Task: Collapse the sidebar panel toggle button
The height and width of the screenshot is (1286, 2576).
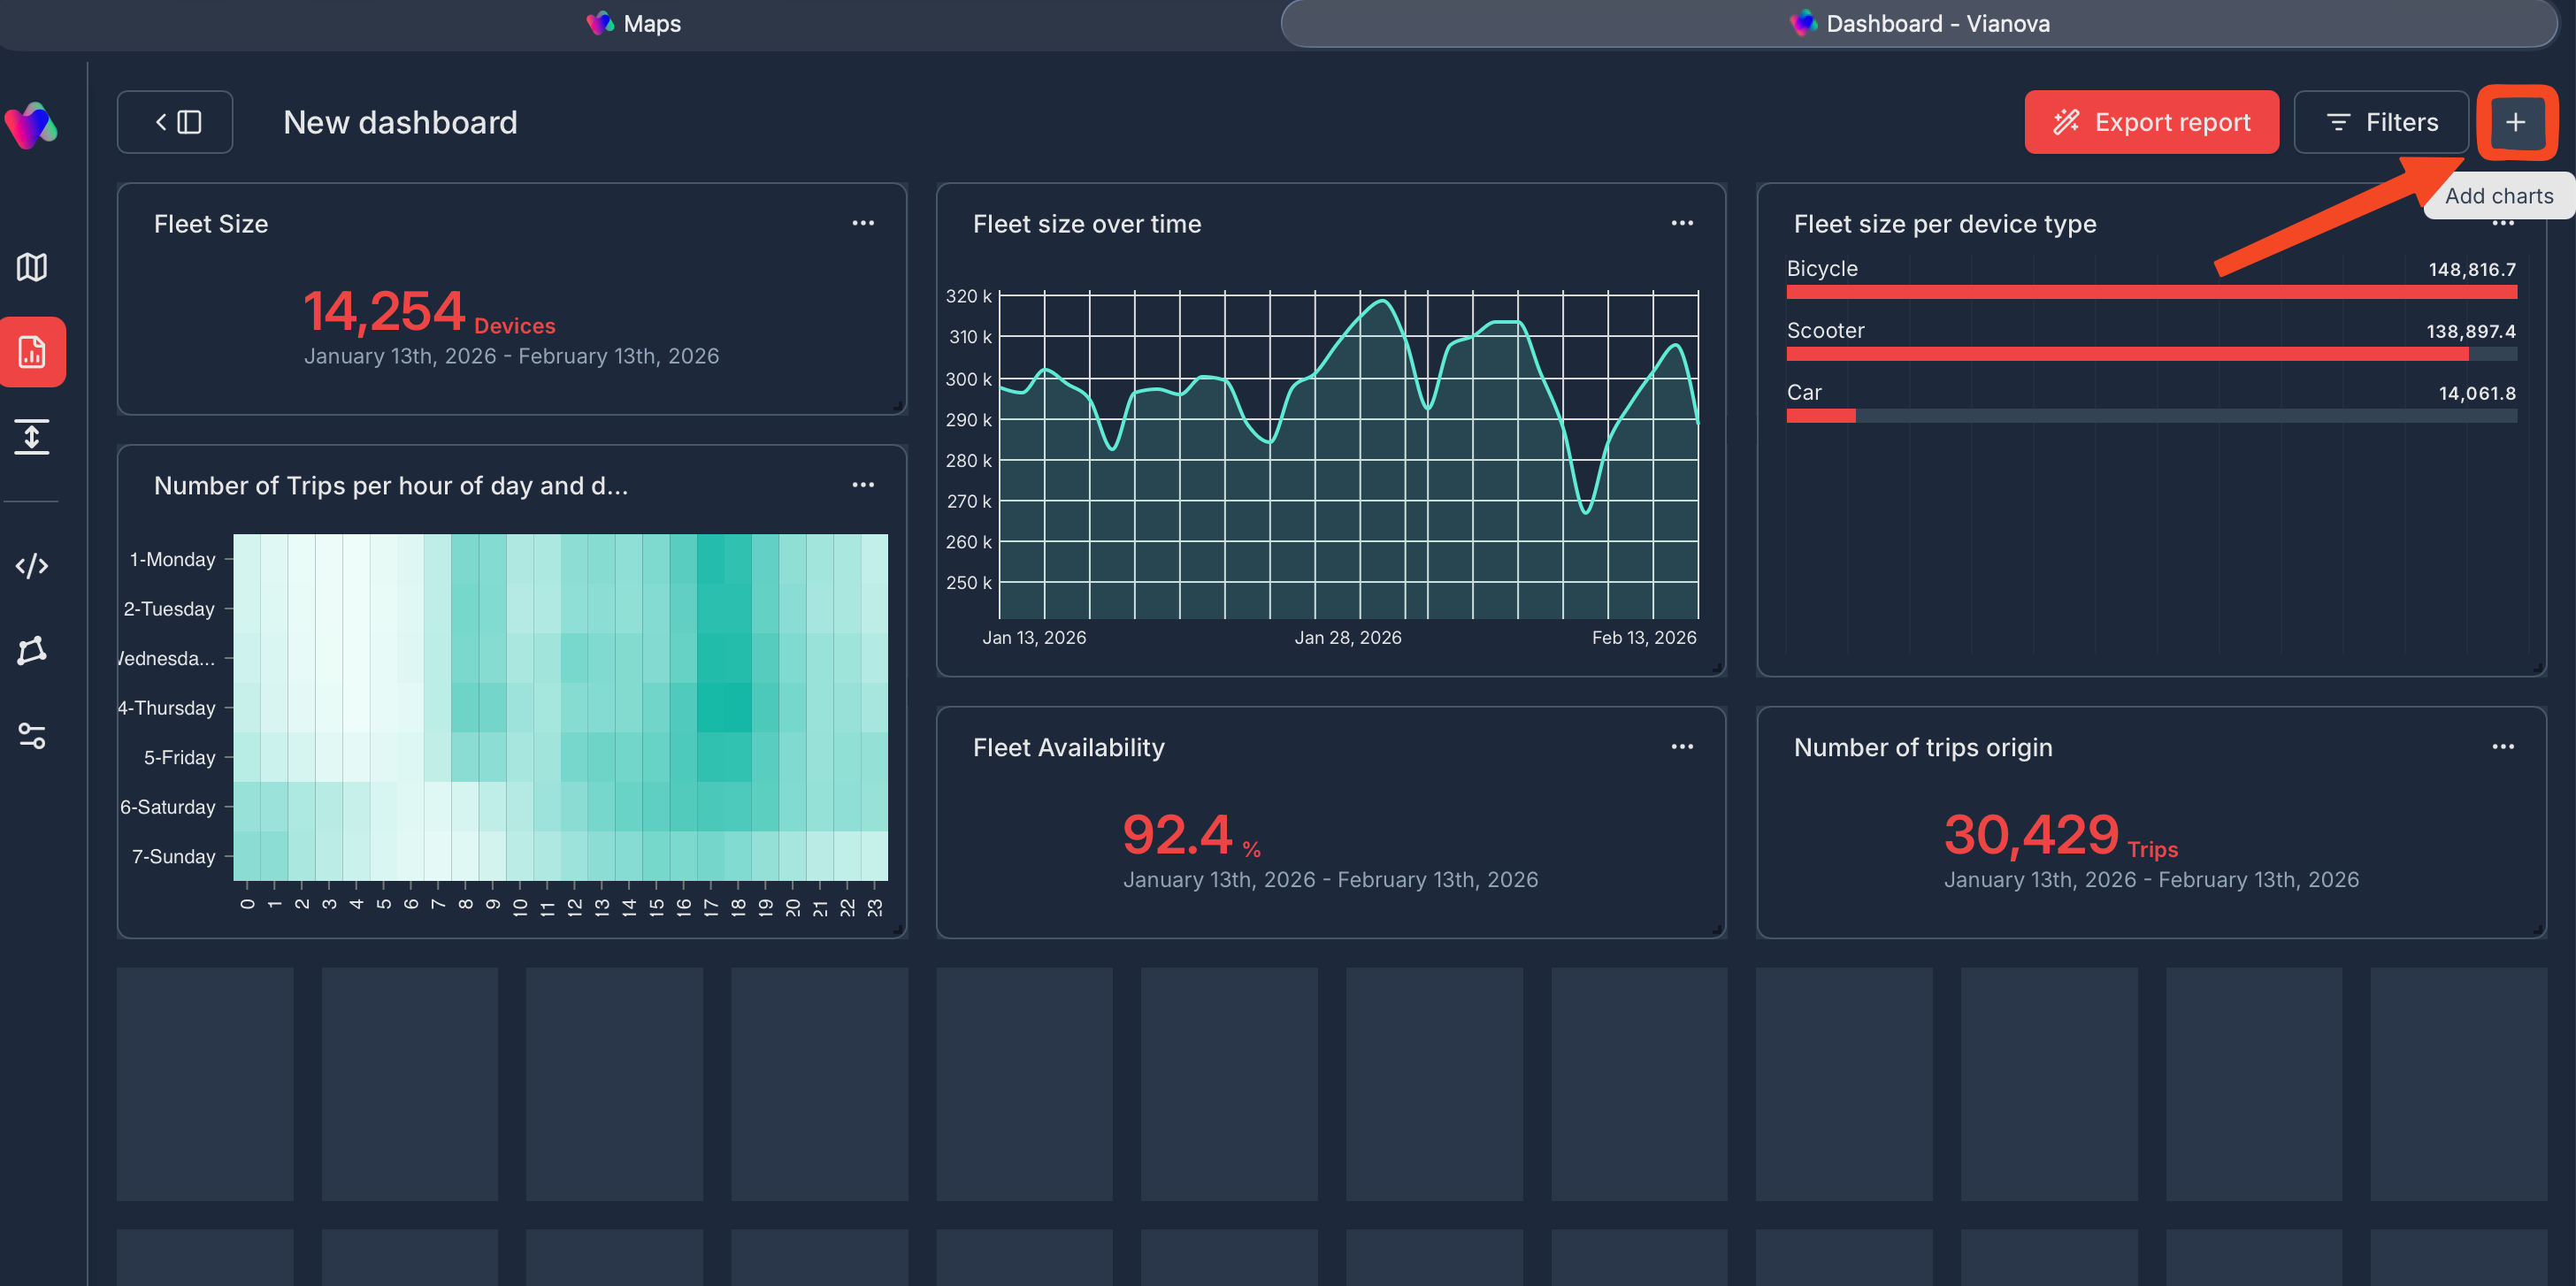Action: [175, 122]
